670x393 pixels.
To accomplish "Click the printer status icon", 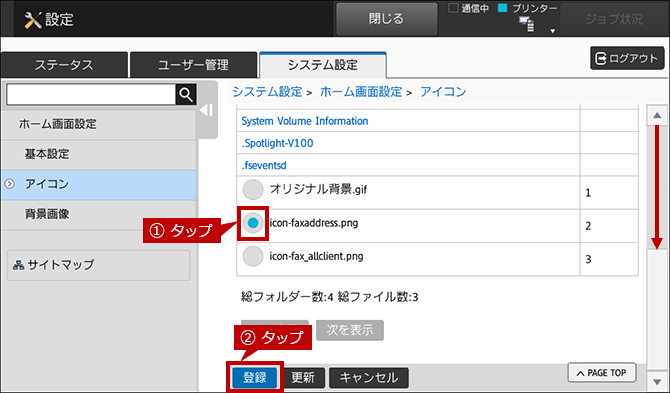I will pyautogui.click(x=526, y=24).
